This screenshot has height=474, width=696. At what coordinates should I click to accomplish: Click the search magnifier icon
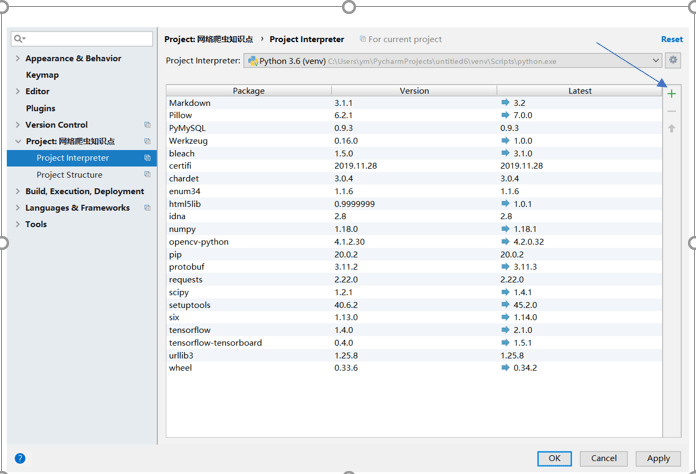point(19,39)
